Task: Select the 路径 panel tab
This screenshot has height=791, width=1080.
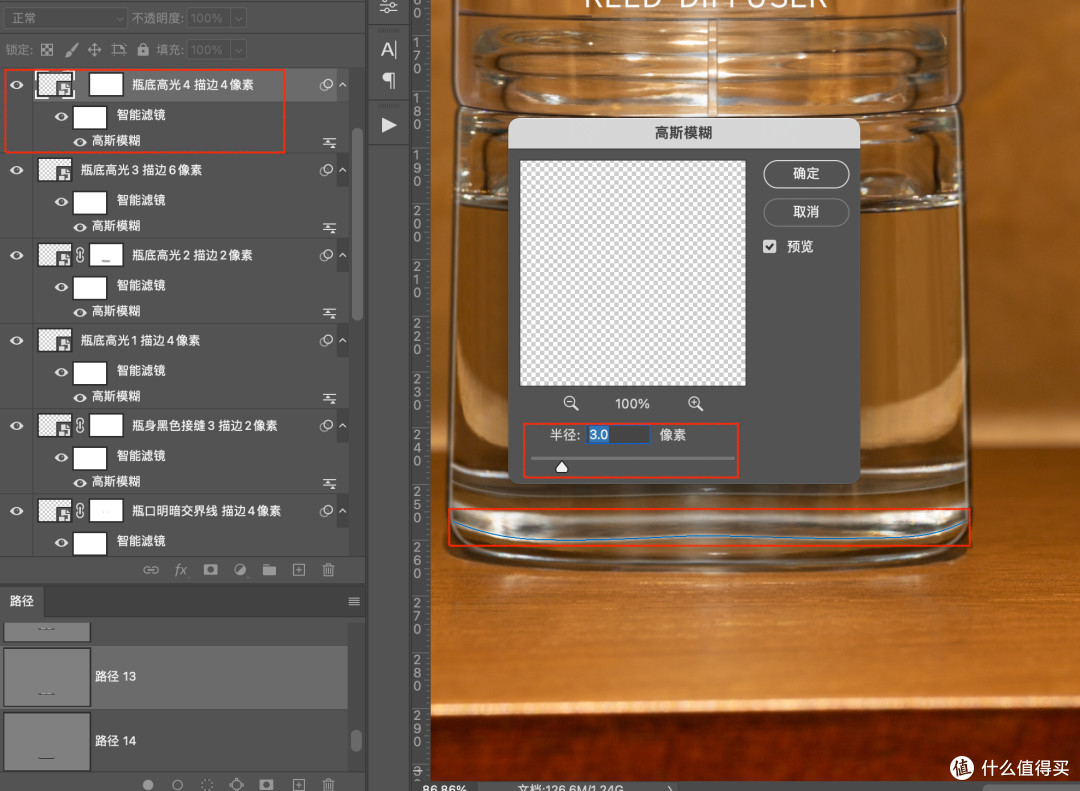Action: [21, 601]
